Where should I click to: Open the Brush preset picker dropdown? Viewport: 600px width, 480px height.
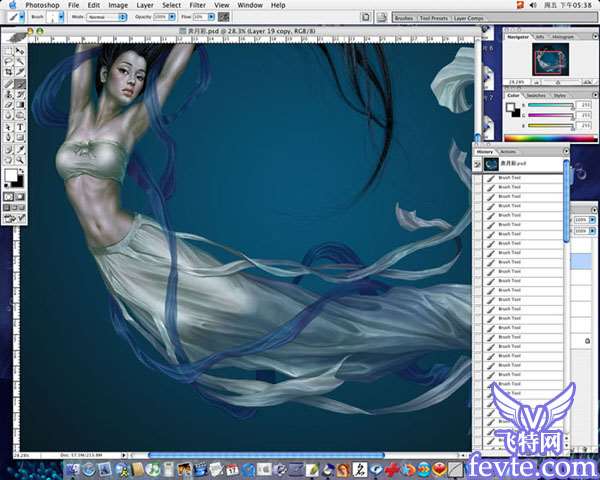61,17
